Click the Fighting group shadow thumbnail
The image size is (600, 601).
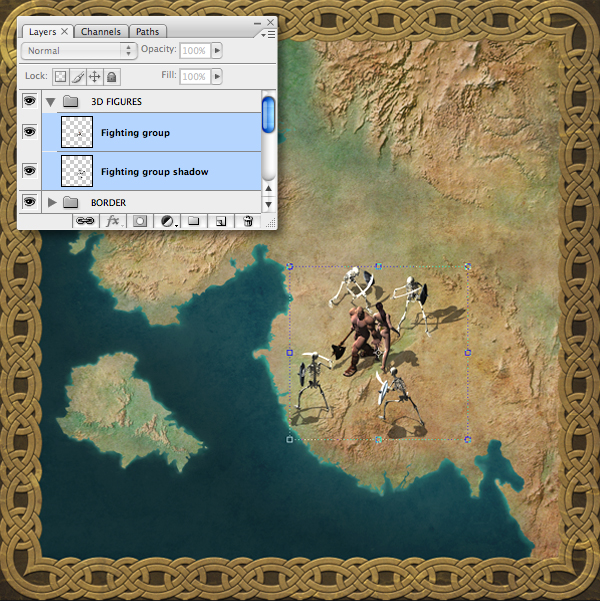pos(77,171)
